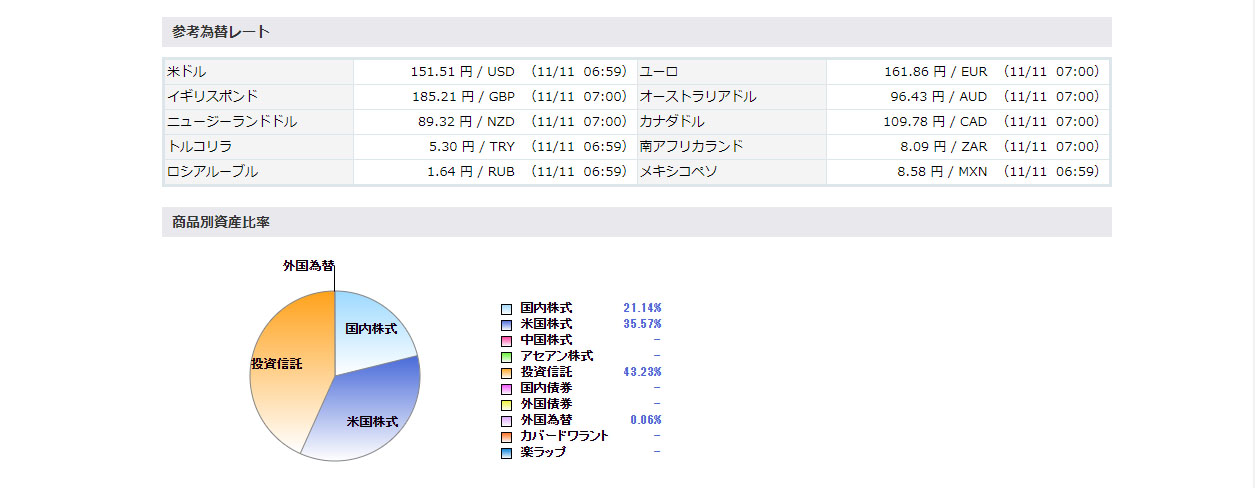Click the 43.23% value in the legend
The height and width of the screenshot is (488, 1255).
[x=642, y=372]
